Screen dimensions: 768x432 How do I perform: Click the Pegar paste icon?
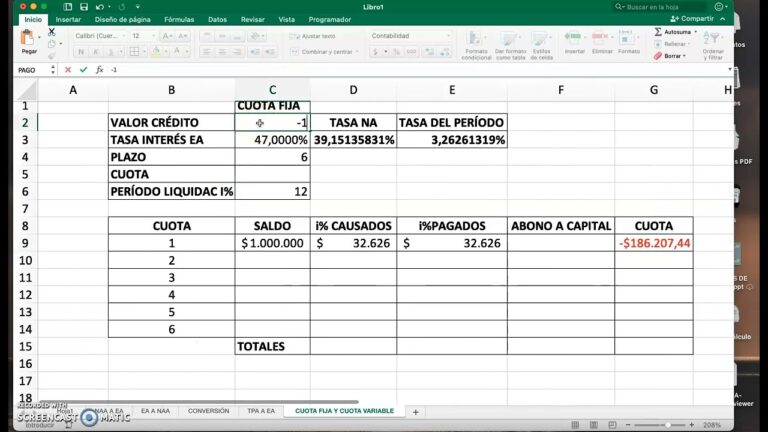pos(27,38)
